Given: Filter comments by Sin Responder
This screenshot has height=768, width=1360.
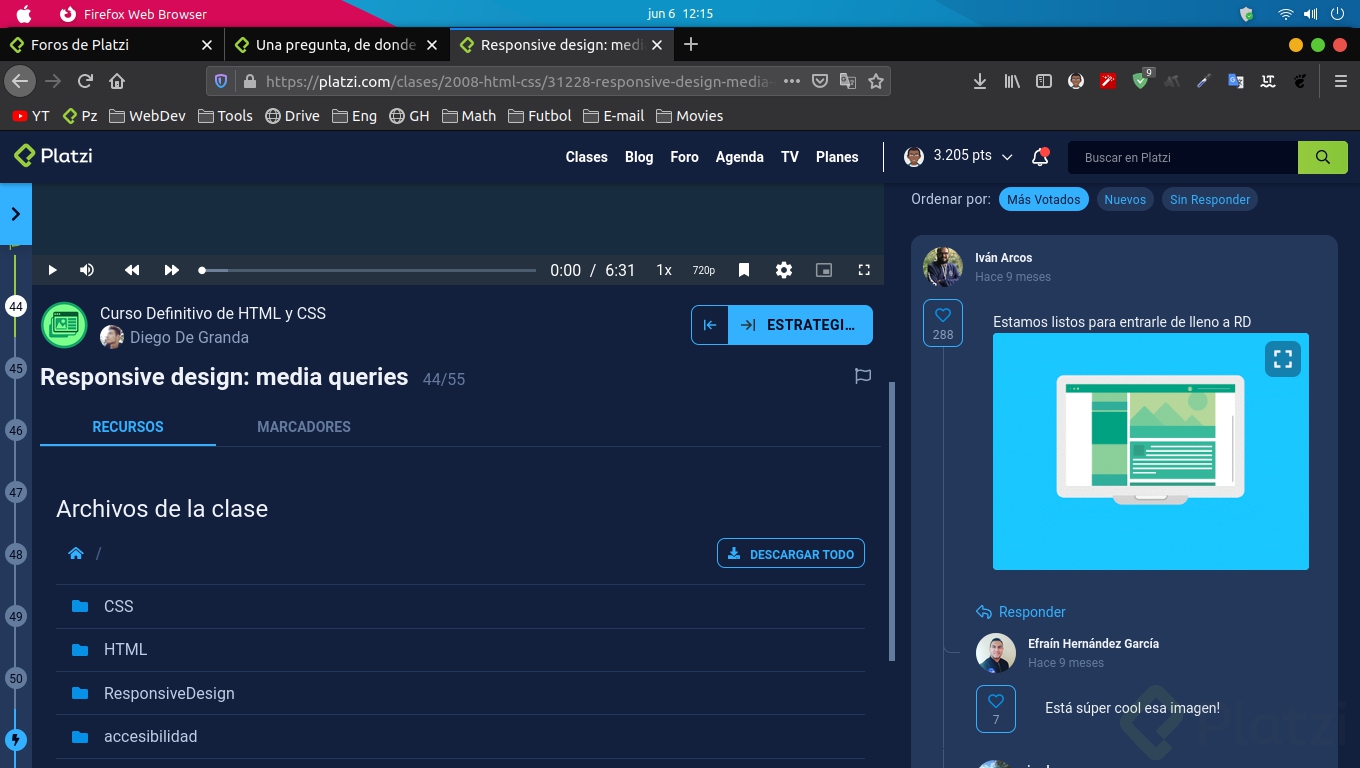Looking at the screenshot, I should (x=1210, y=199).
